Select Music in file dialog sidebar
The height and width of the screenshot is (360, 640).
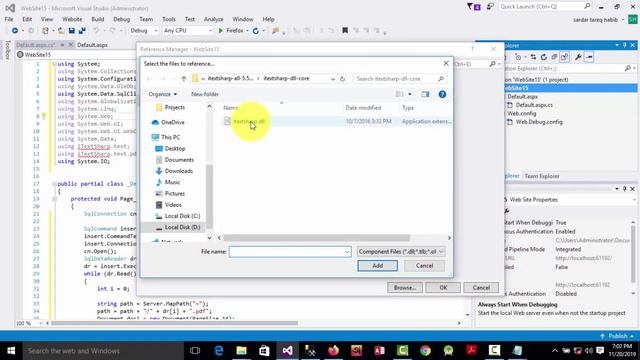point(172,182)
